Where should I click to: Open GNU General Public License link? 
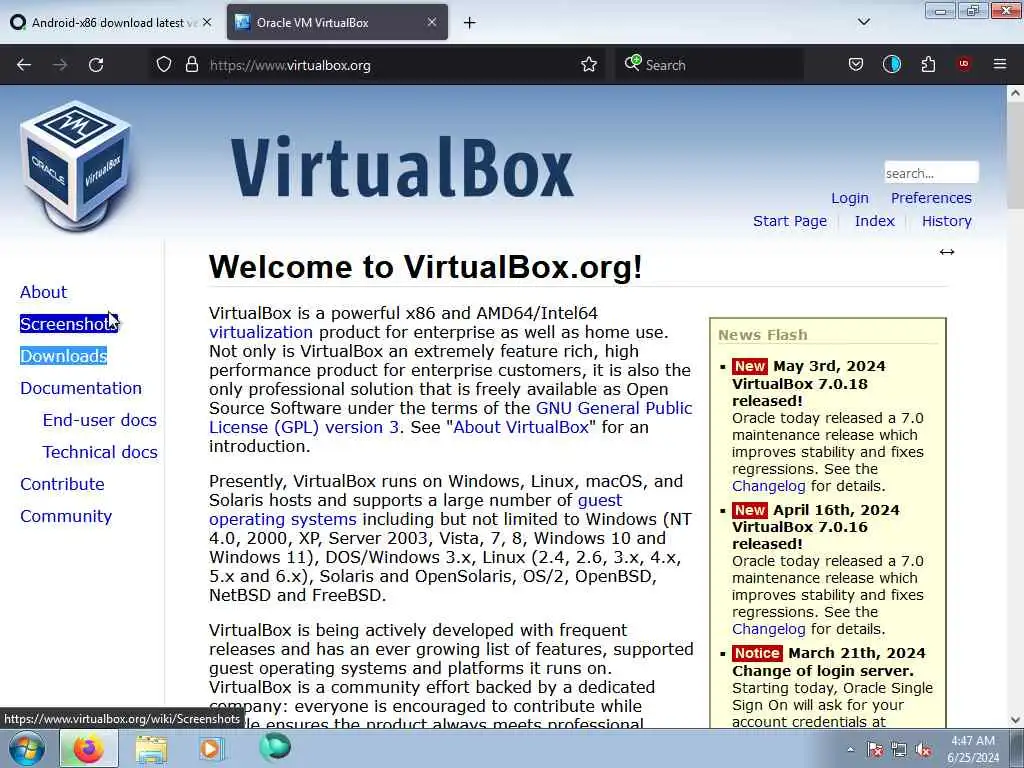613,408
